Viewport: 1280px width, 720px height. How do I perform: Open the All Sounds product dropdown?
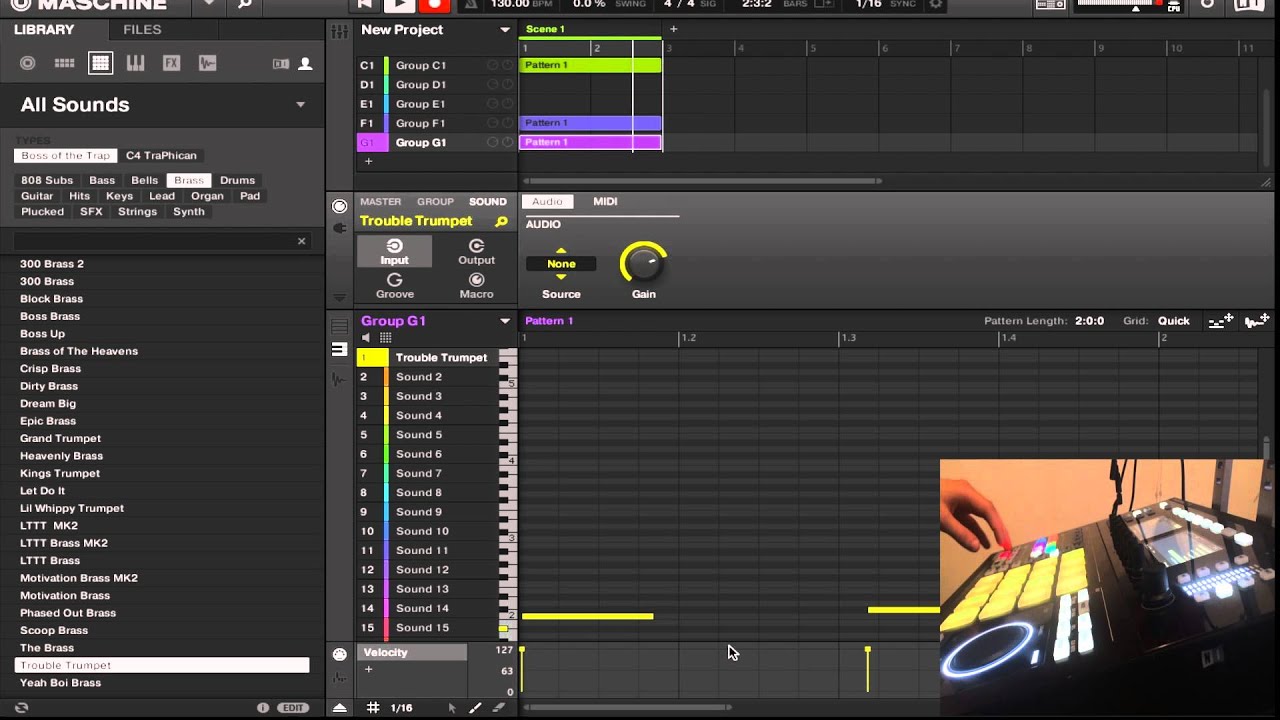click(x=300, y=105)
